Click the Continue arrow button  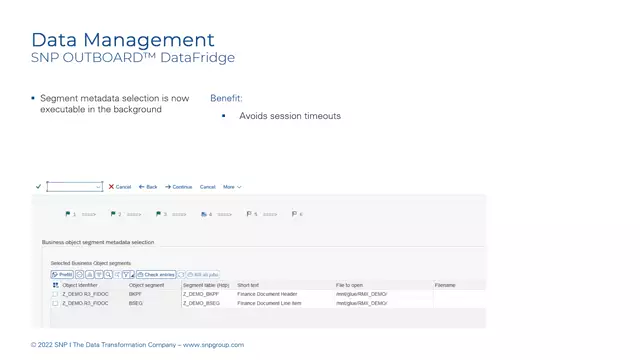coord(178,187)
